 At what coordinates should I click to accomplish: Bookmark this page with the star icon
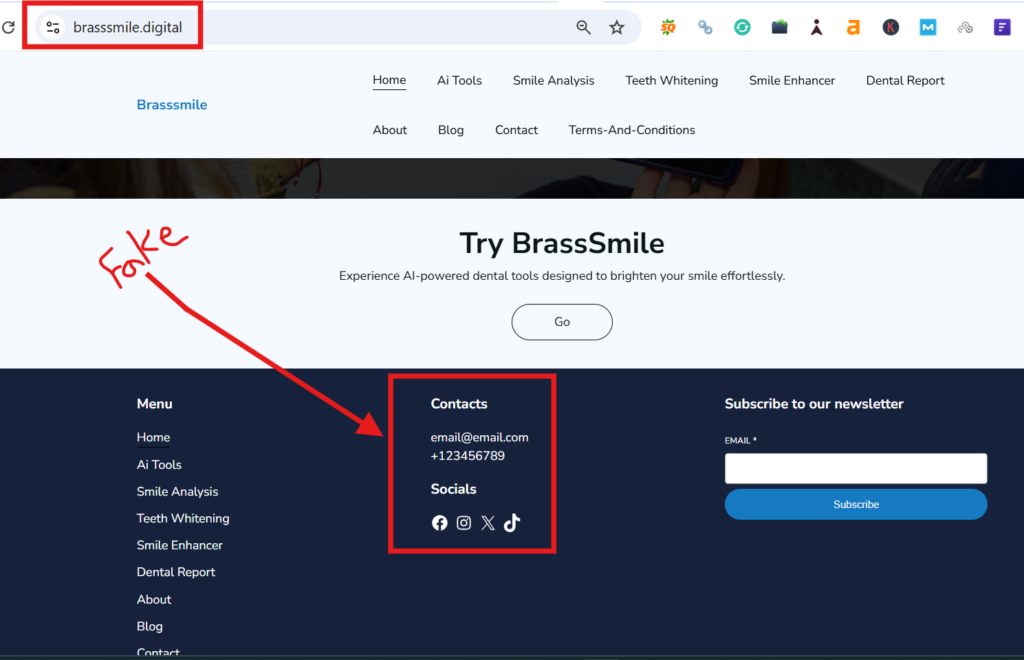(x=616, y=27)
